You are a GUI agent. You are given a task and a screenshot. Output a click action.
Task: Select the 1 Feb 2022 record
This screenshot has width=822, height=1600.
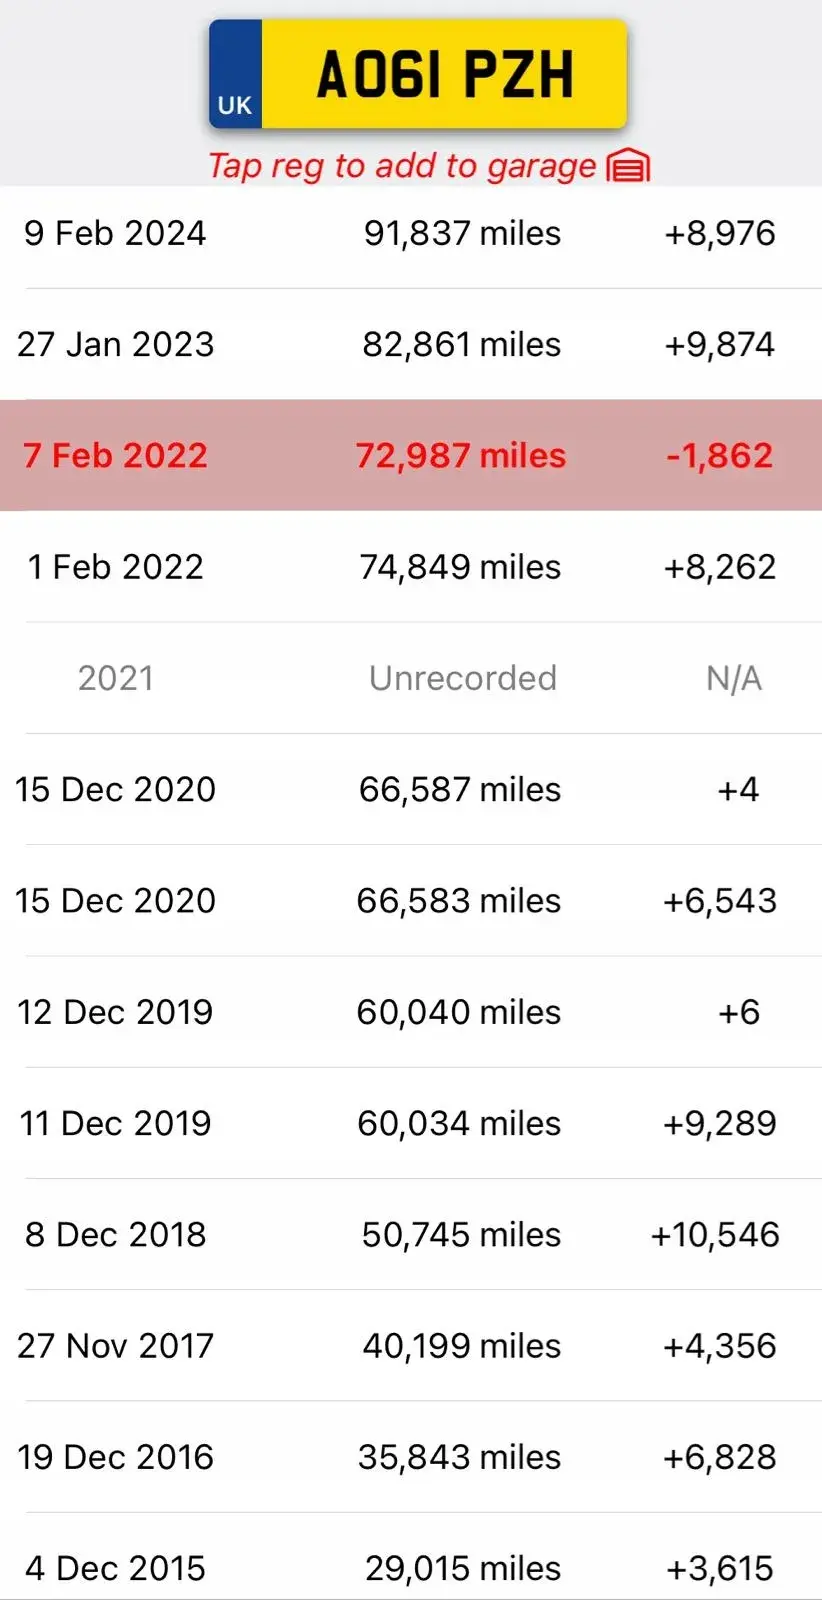click(411, 567)
